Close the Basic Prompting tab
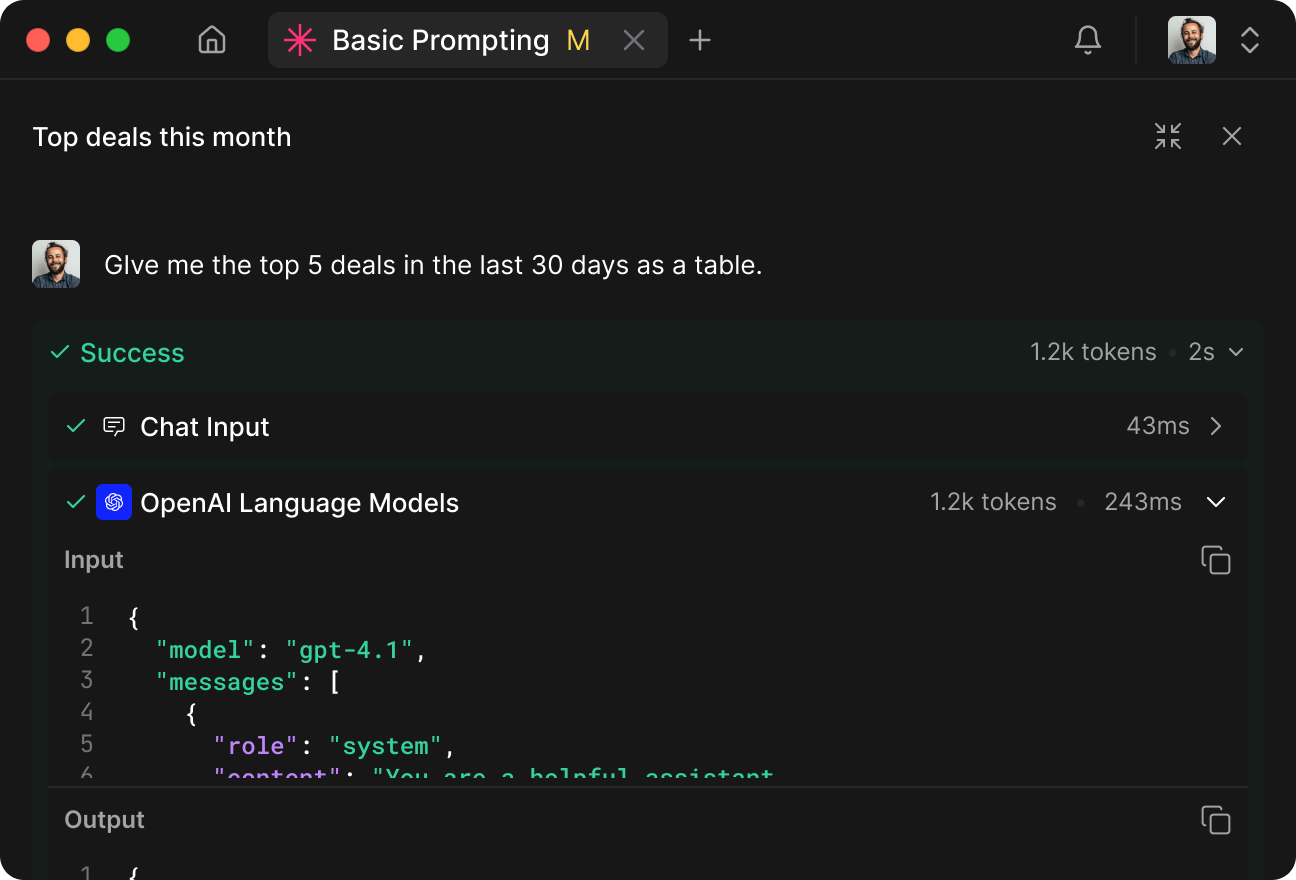The width and height of the screenshot is (1296, 880). click(x=634, y=40)
